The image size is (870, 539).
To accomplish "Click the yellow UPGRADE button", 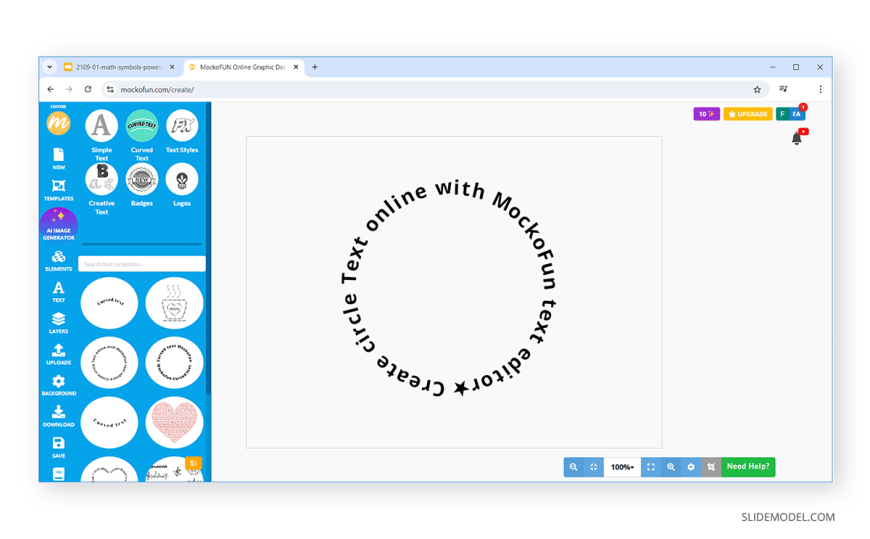I will [747, 114].
